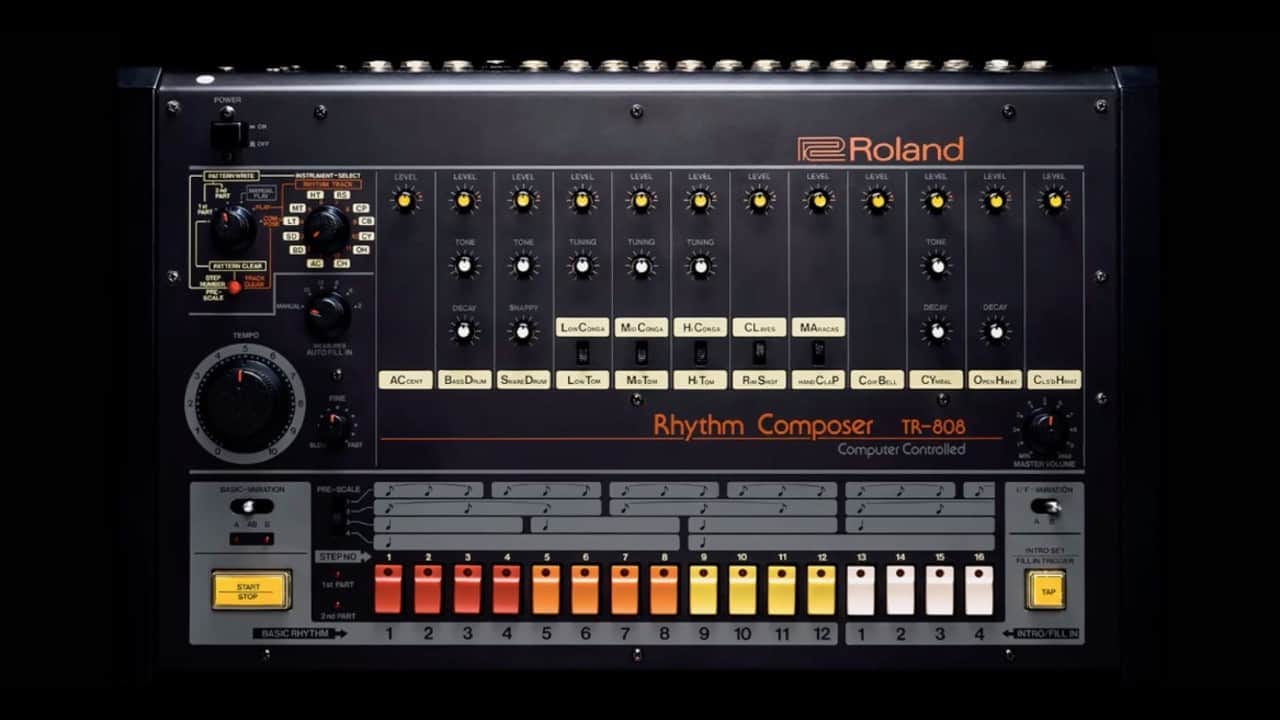Click the CowBell label
Screen dimensions: 1280x720
pos(877,380)
